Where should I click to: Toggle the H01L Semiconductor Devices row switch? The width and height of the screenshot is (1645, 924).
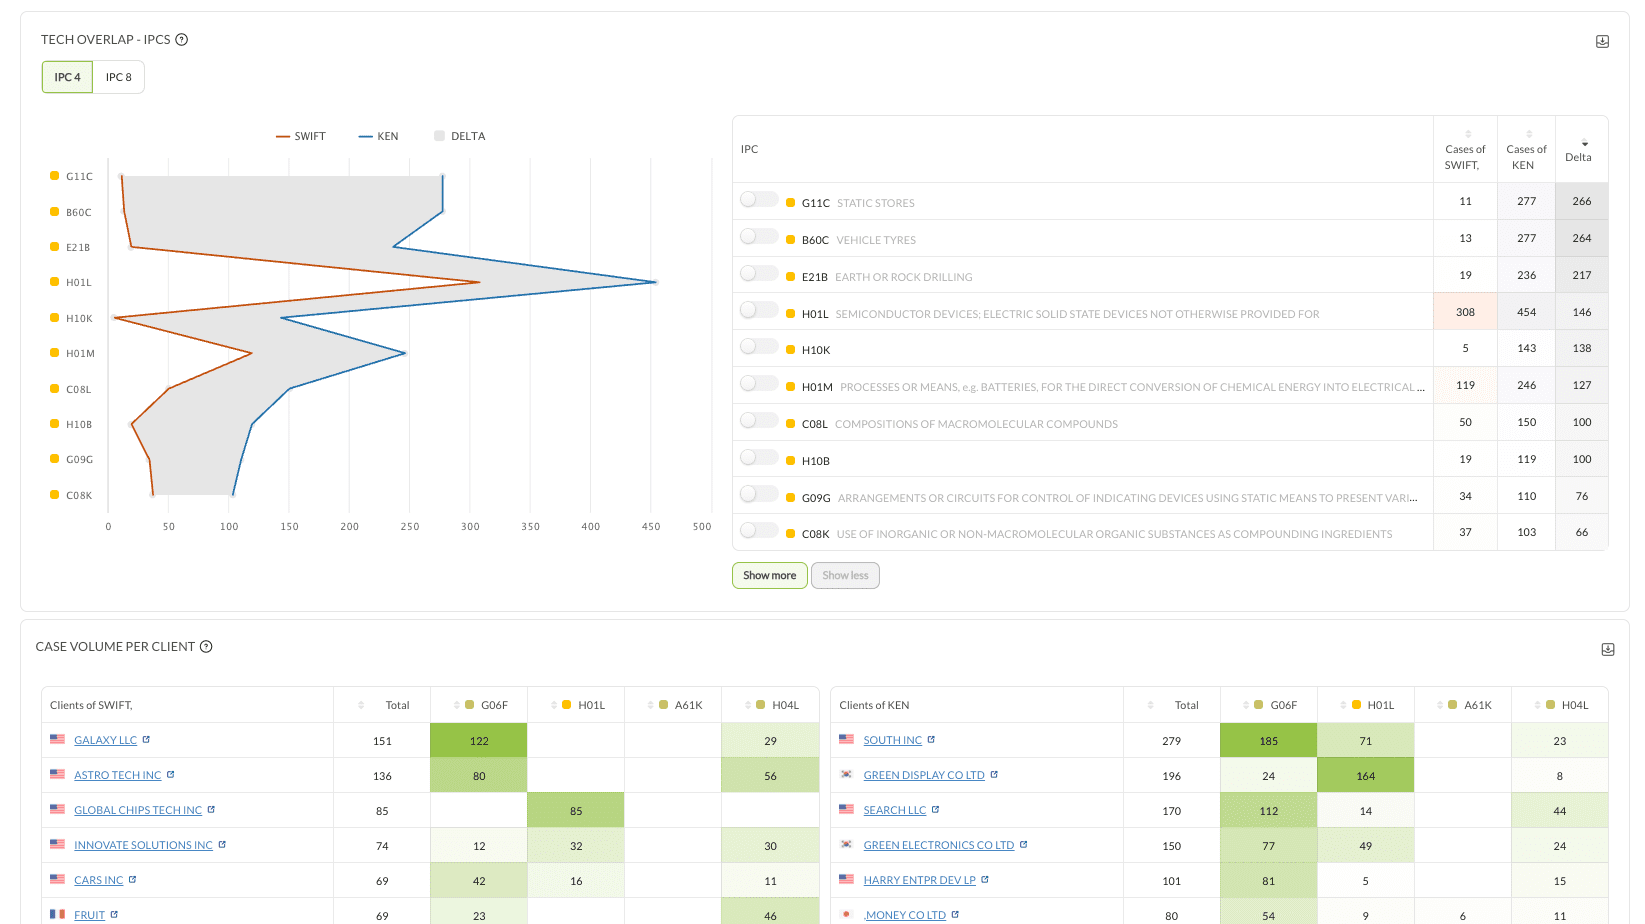tap(759, 311)
